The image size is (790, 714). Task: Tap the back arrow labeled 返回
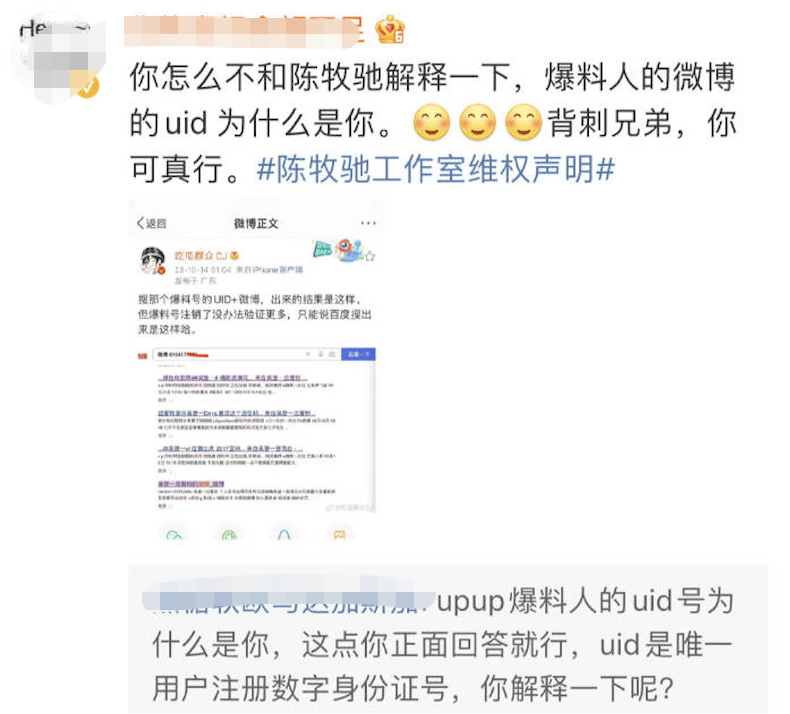coord(151,223)
